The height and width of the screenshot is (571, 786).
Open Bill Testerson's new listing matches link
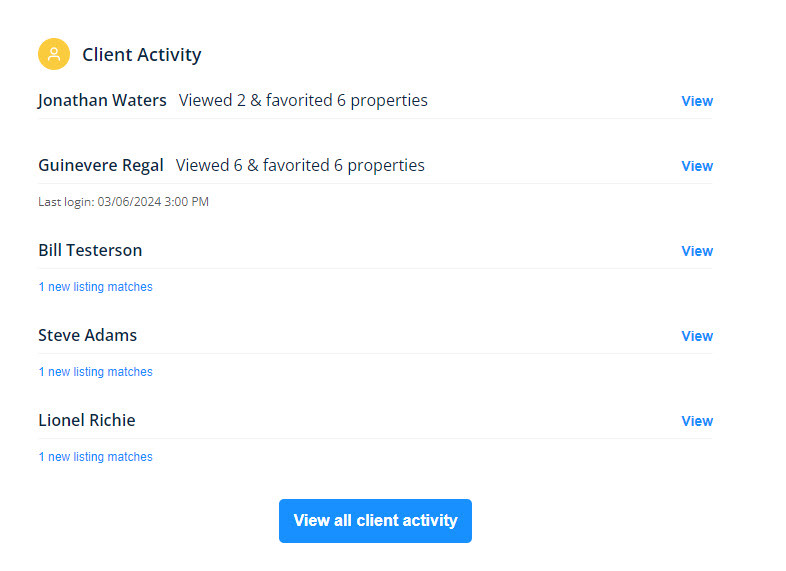pos(95,287)
